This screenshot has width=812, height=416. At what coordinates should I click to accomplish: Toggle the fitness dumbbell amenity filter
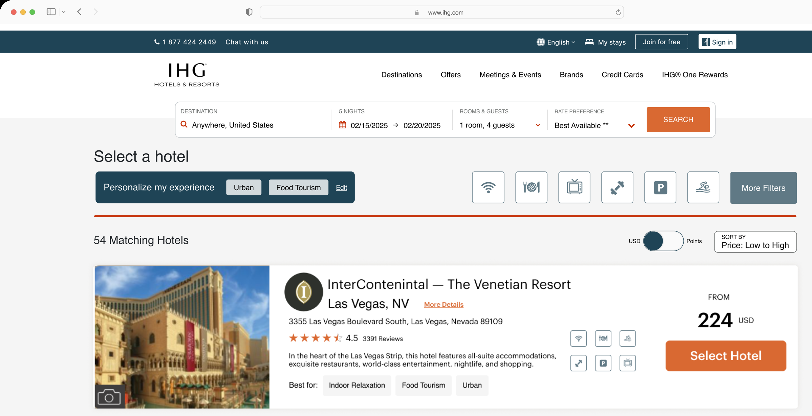(617, 187)
